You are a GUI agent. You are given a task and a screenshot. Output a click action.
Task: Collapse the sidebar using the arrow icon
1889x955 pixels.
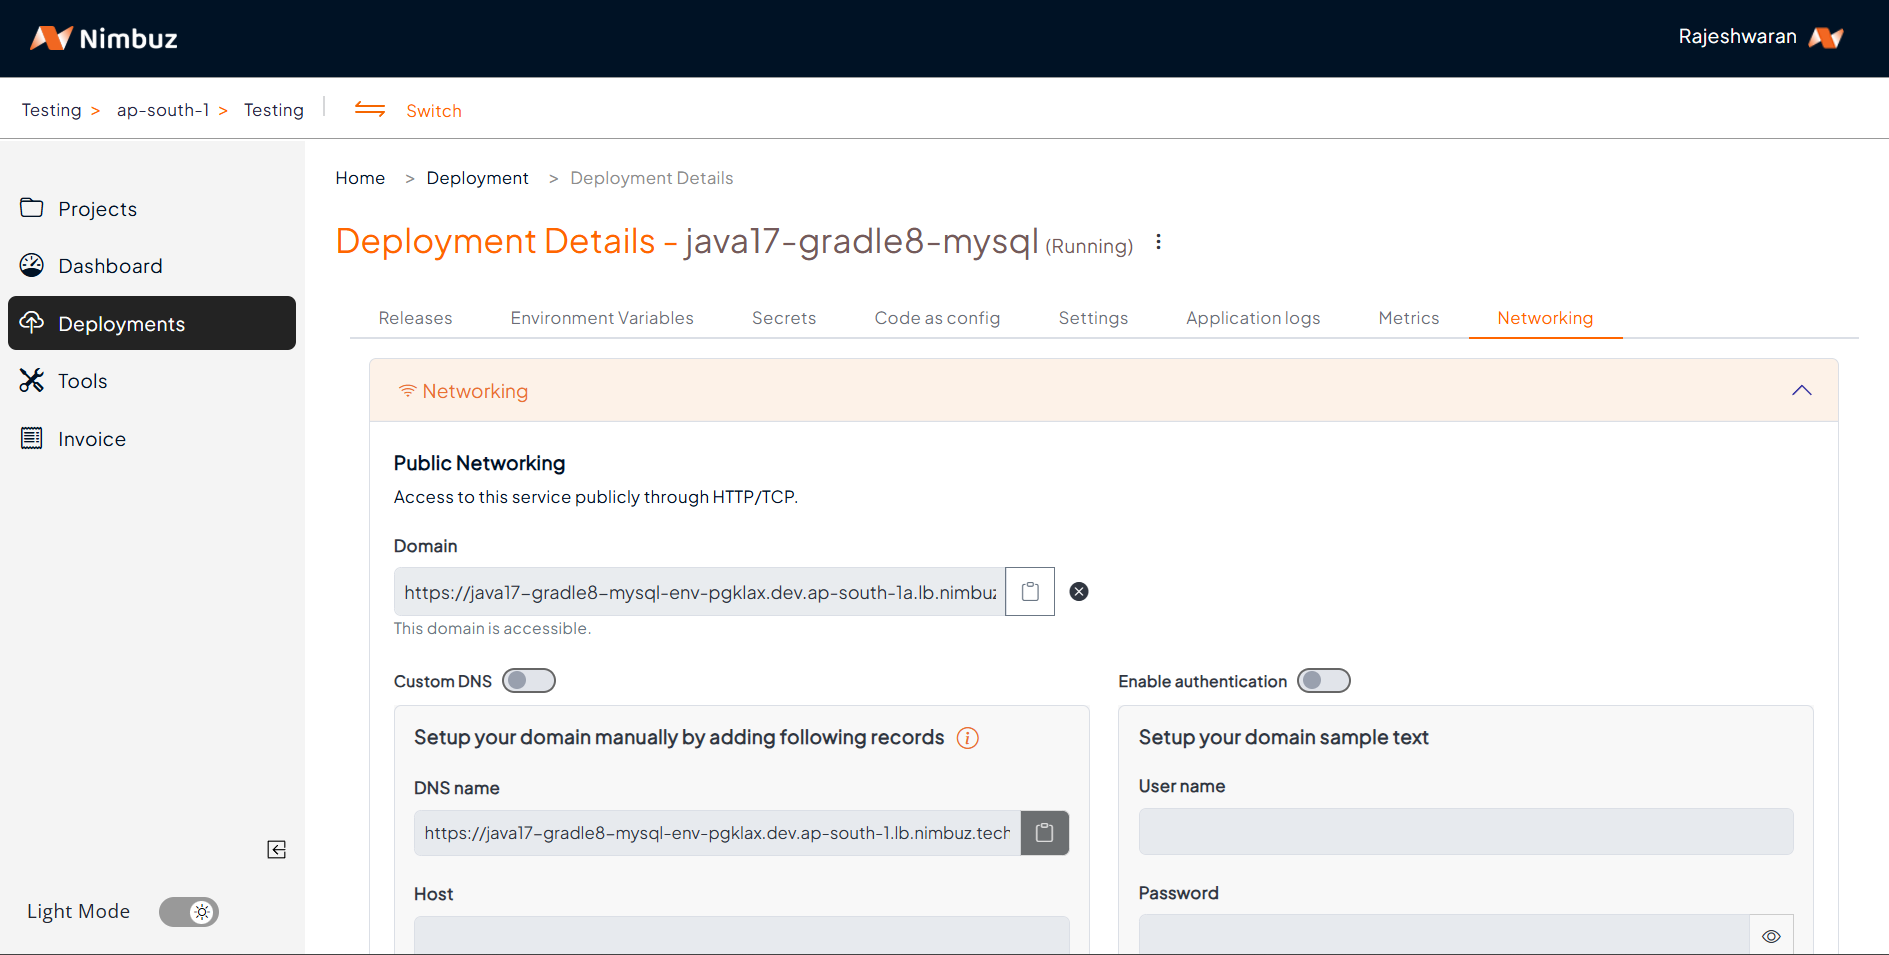[x=277, y=850]
